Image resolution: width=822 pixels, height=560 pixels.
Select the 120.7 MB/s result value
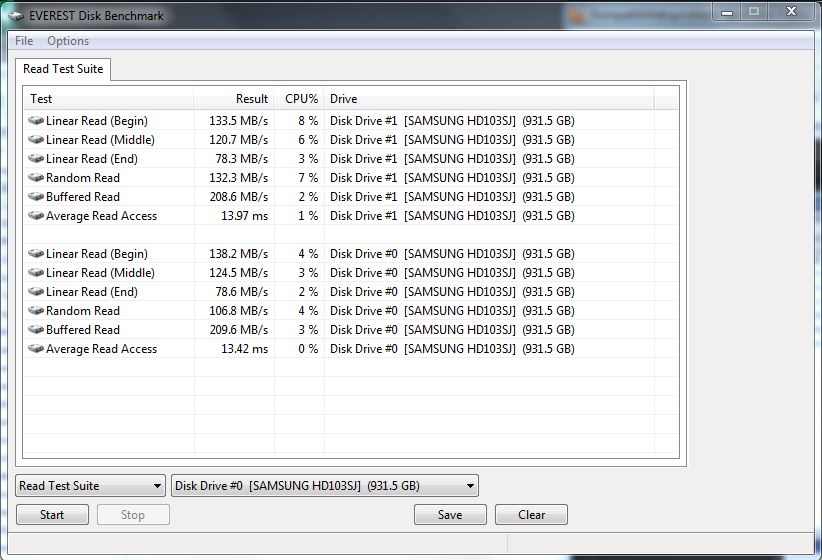click(x=239, y=139)
